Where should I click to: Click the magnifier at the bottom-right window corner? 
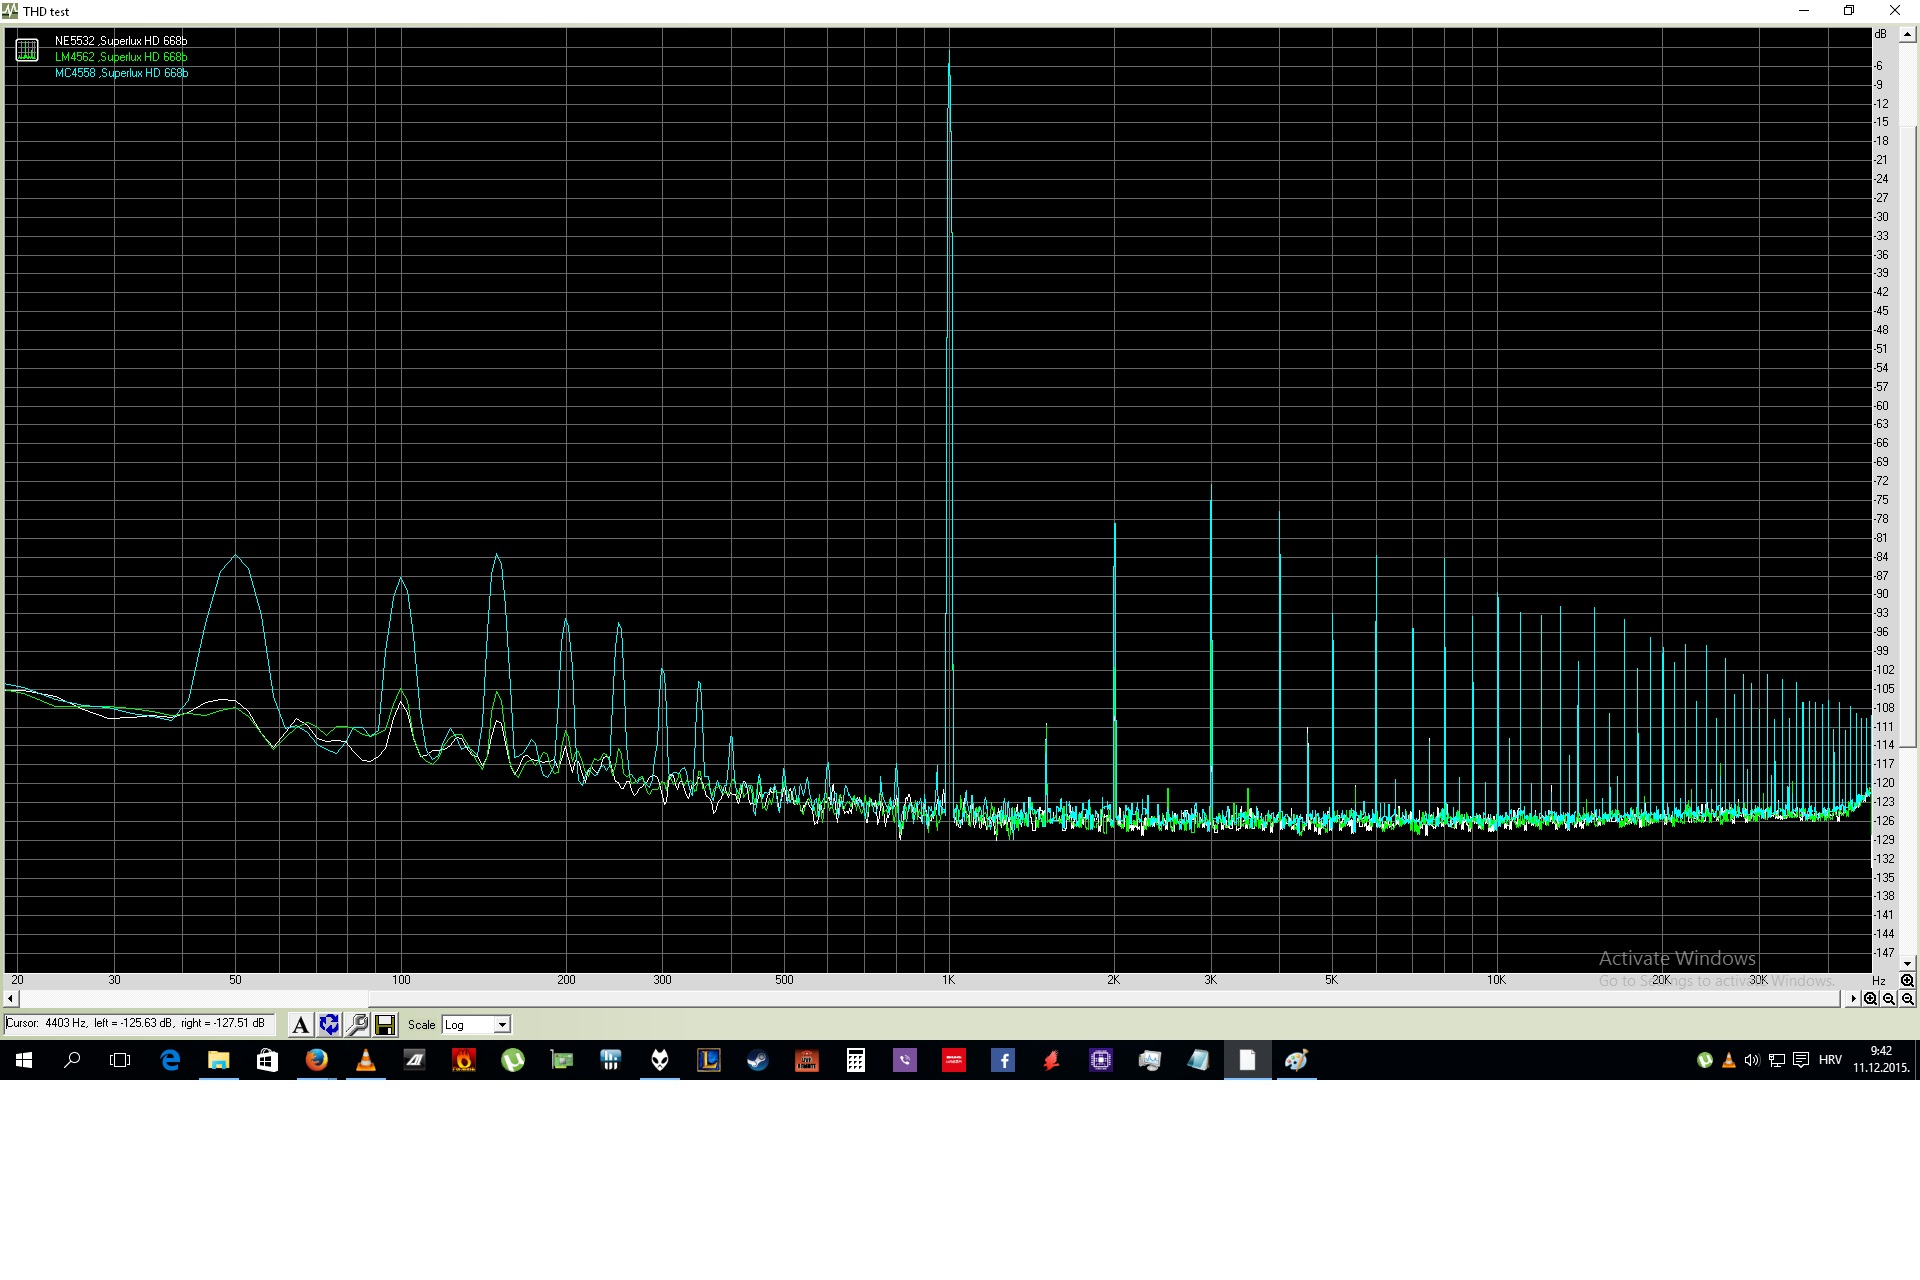point(1907,999)
